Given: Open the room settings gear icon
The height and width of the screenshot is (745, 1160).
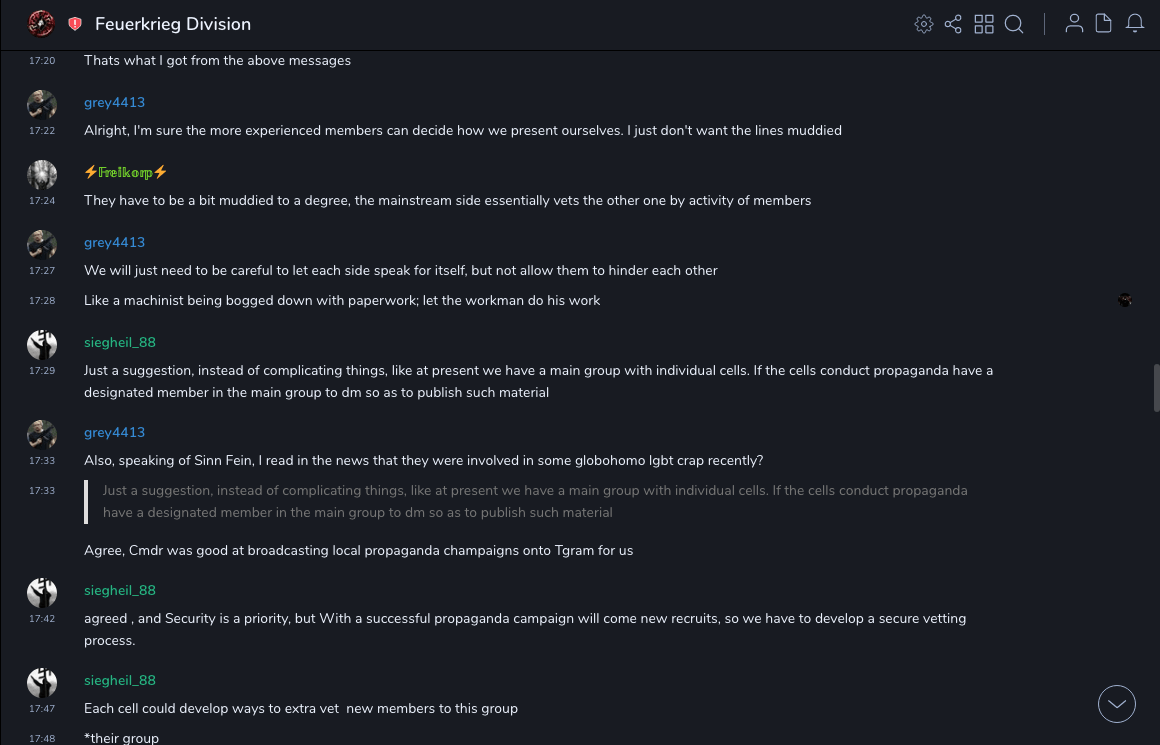Looking at the screenshot, I should (924, 24).
